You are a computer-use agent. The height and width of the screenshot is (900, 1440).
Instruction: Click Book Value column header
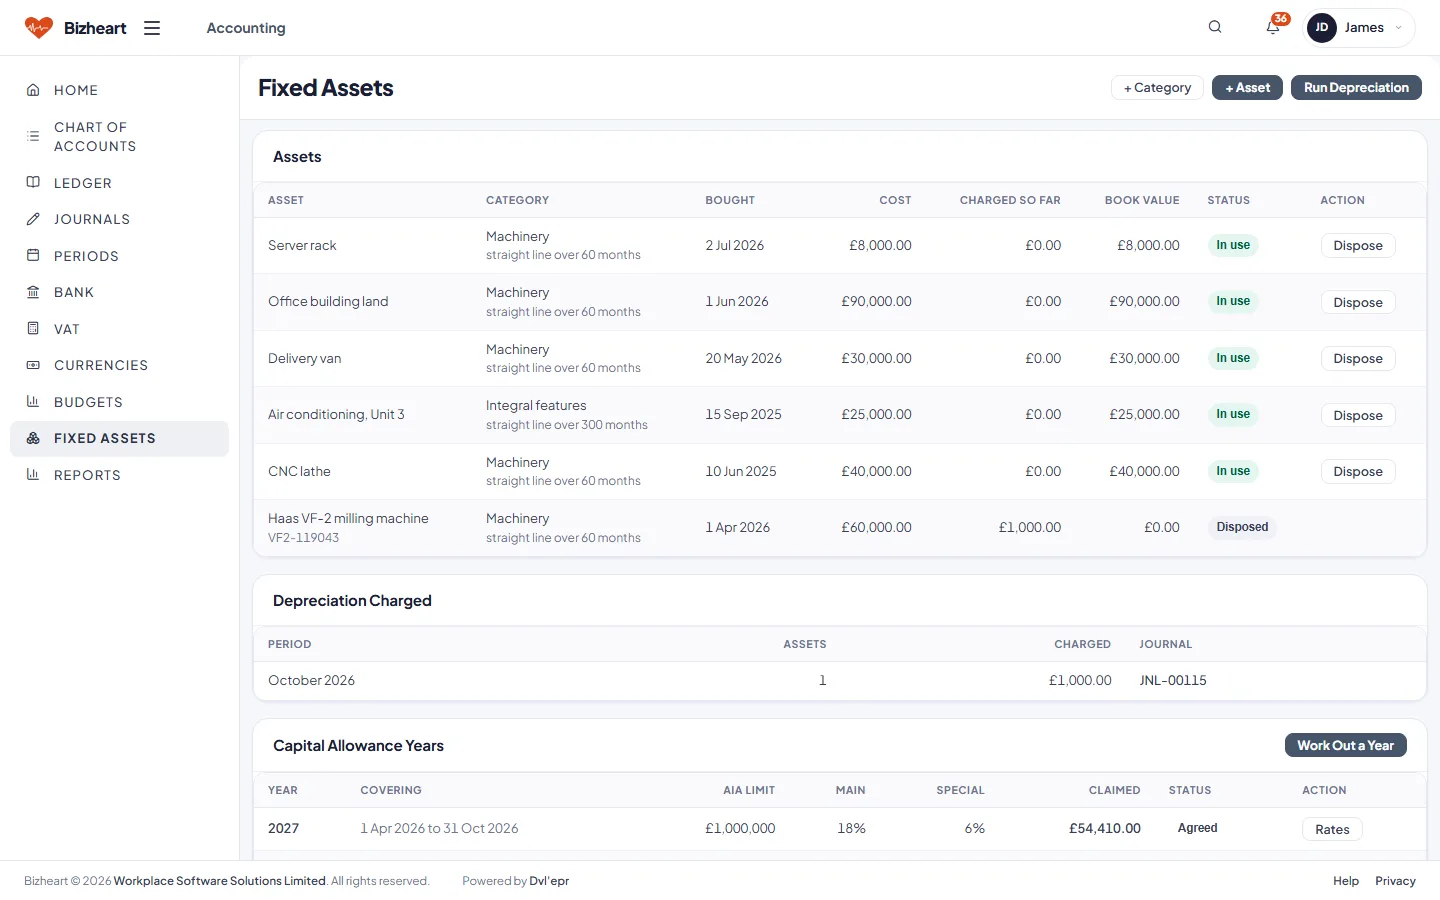click(1142, 200)
